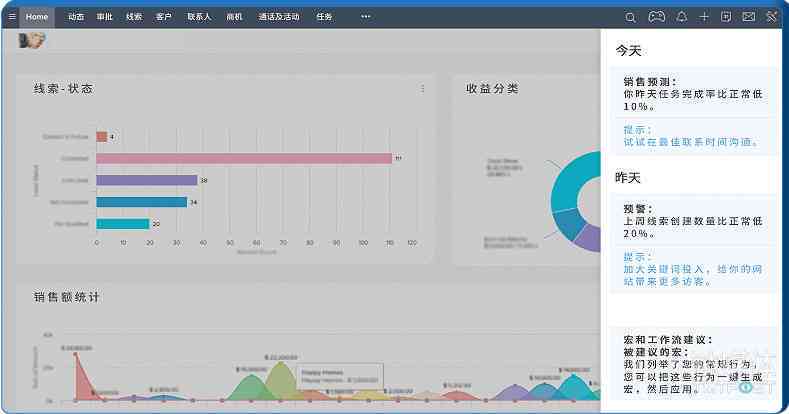Open the 审批 tab

(105, 17)
